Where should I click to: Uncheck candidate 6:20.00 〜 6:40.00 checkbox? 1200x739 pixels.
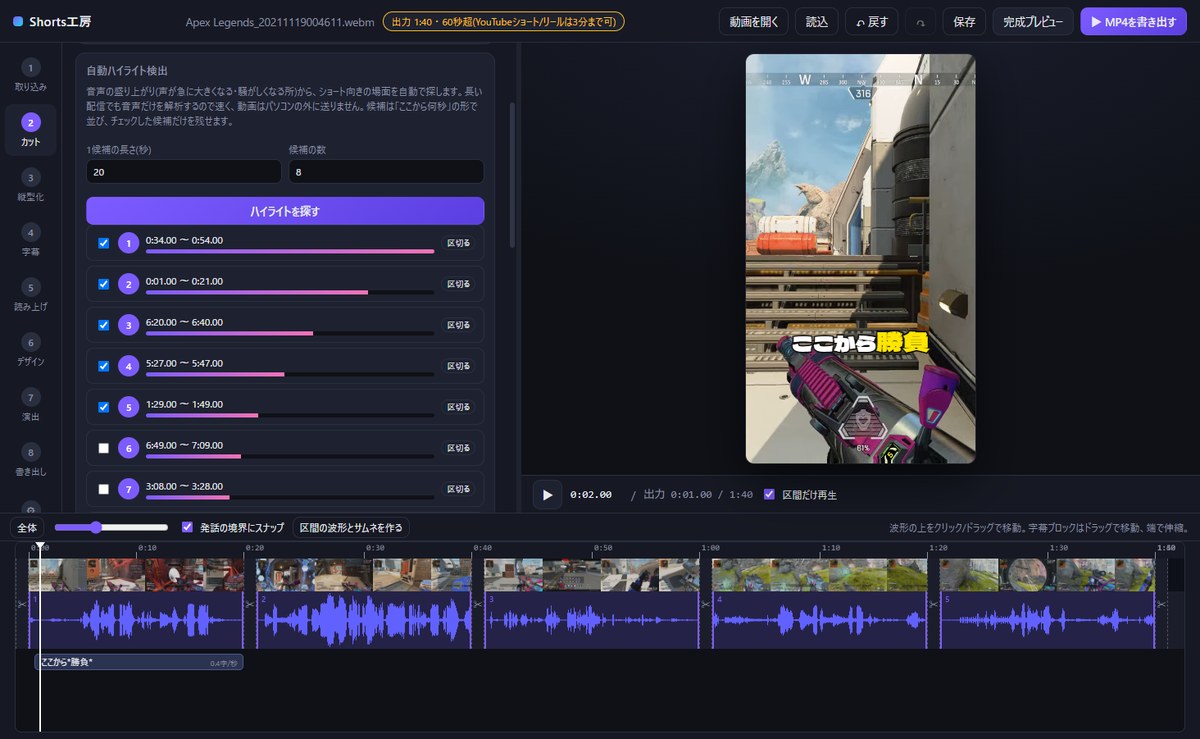104,325
